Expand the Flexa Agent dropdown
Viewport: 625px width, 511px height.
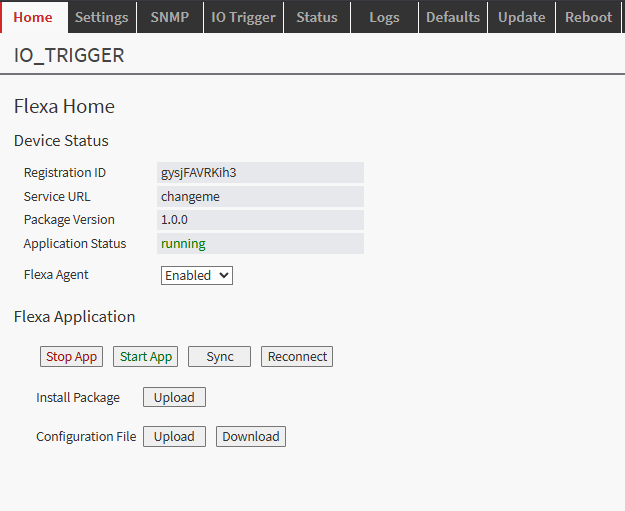(x=197, y=275)
